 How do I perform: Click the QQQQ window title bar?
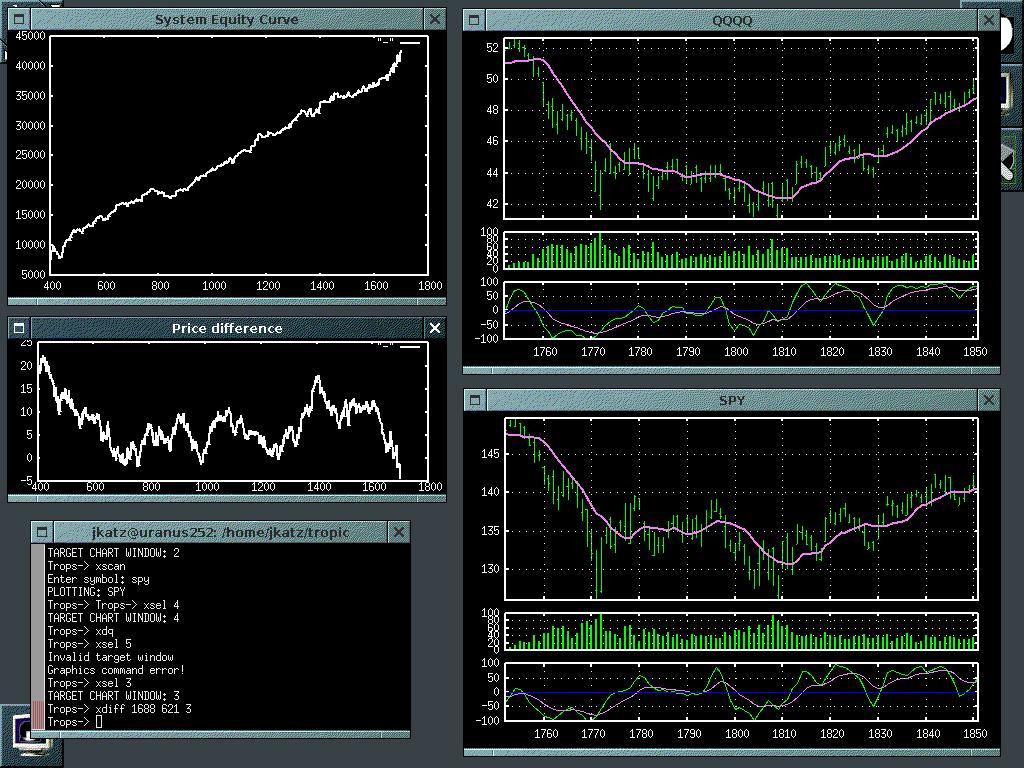[x=732, y=20]
